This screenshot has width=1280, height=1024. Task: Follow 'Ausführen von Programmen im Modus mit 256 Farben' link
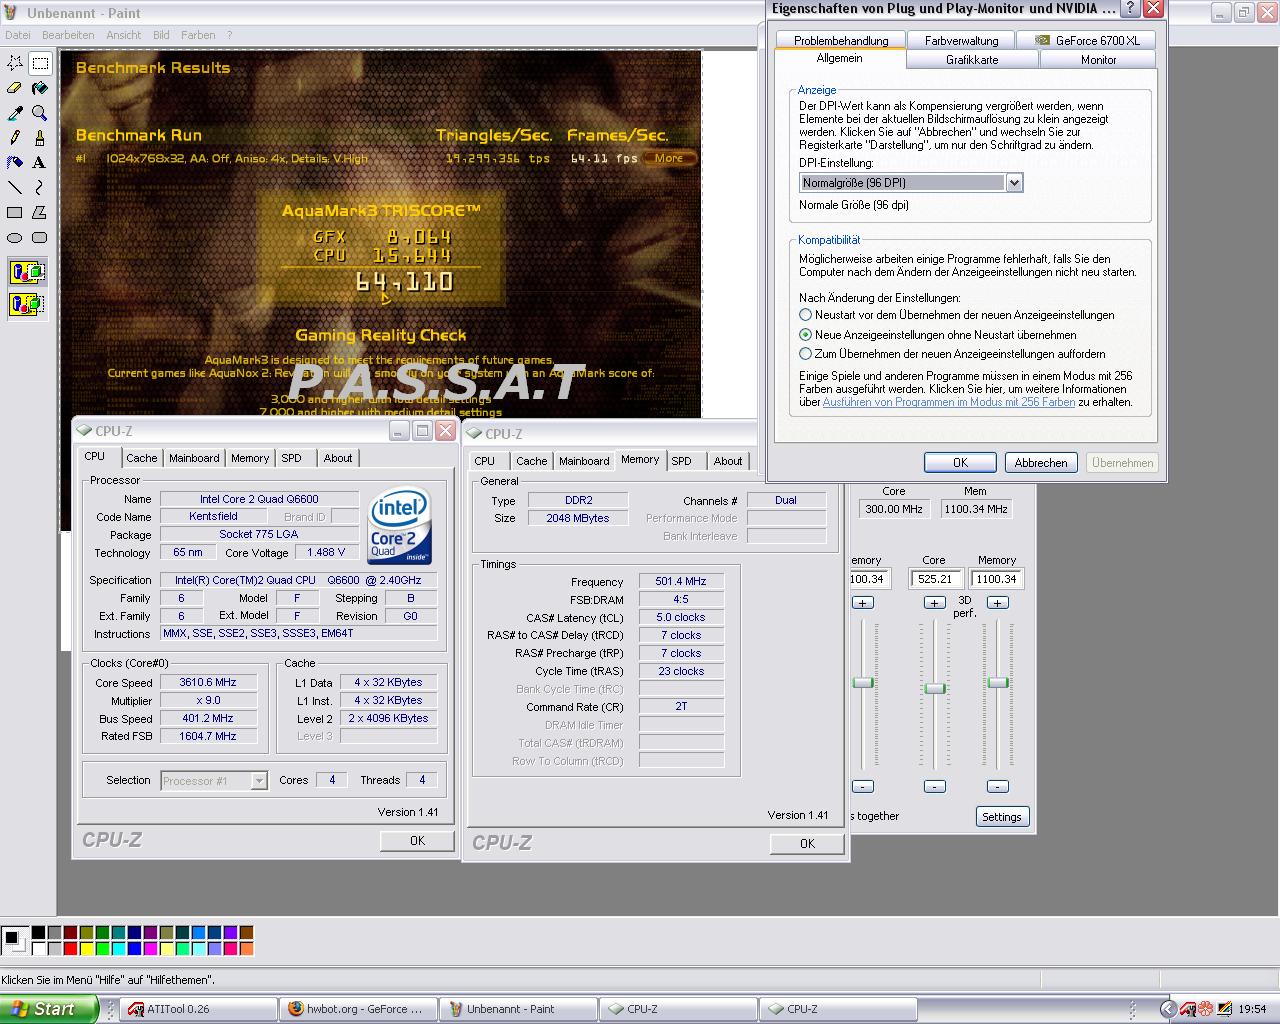tap(949, 402)
